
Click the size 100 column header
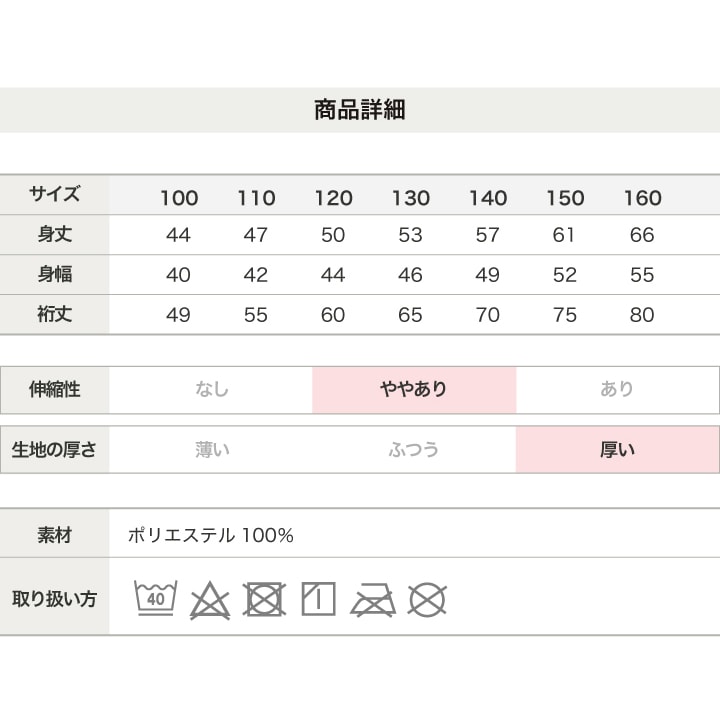[179, 197]
